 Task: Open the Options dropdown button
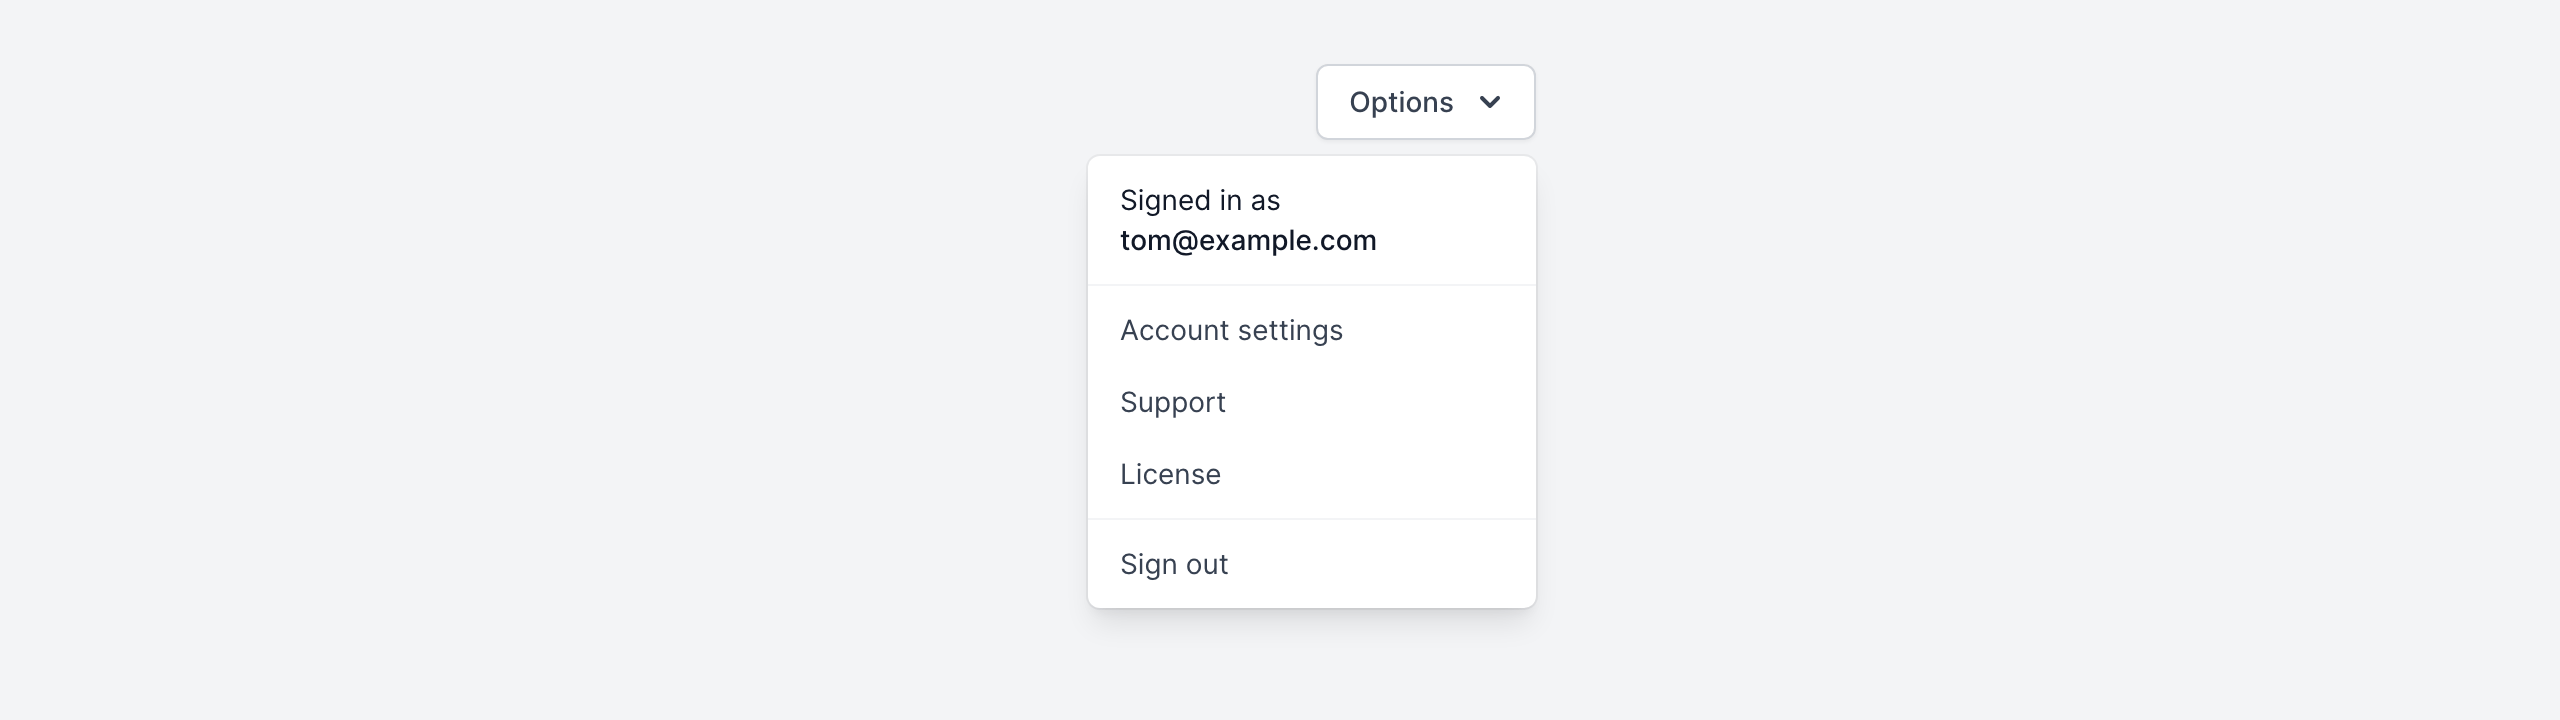[1425, 102]
